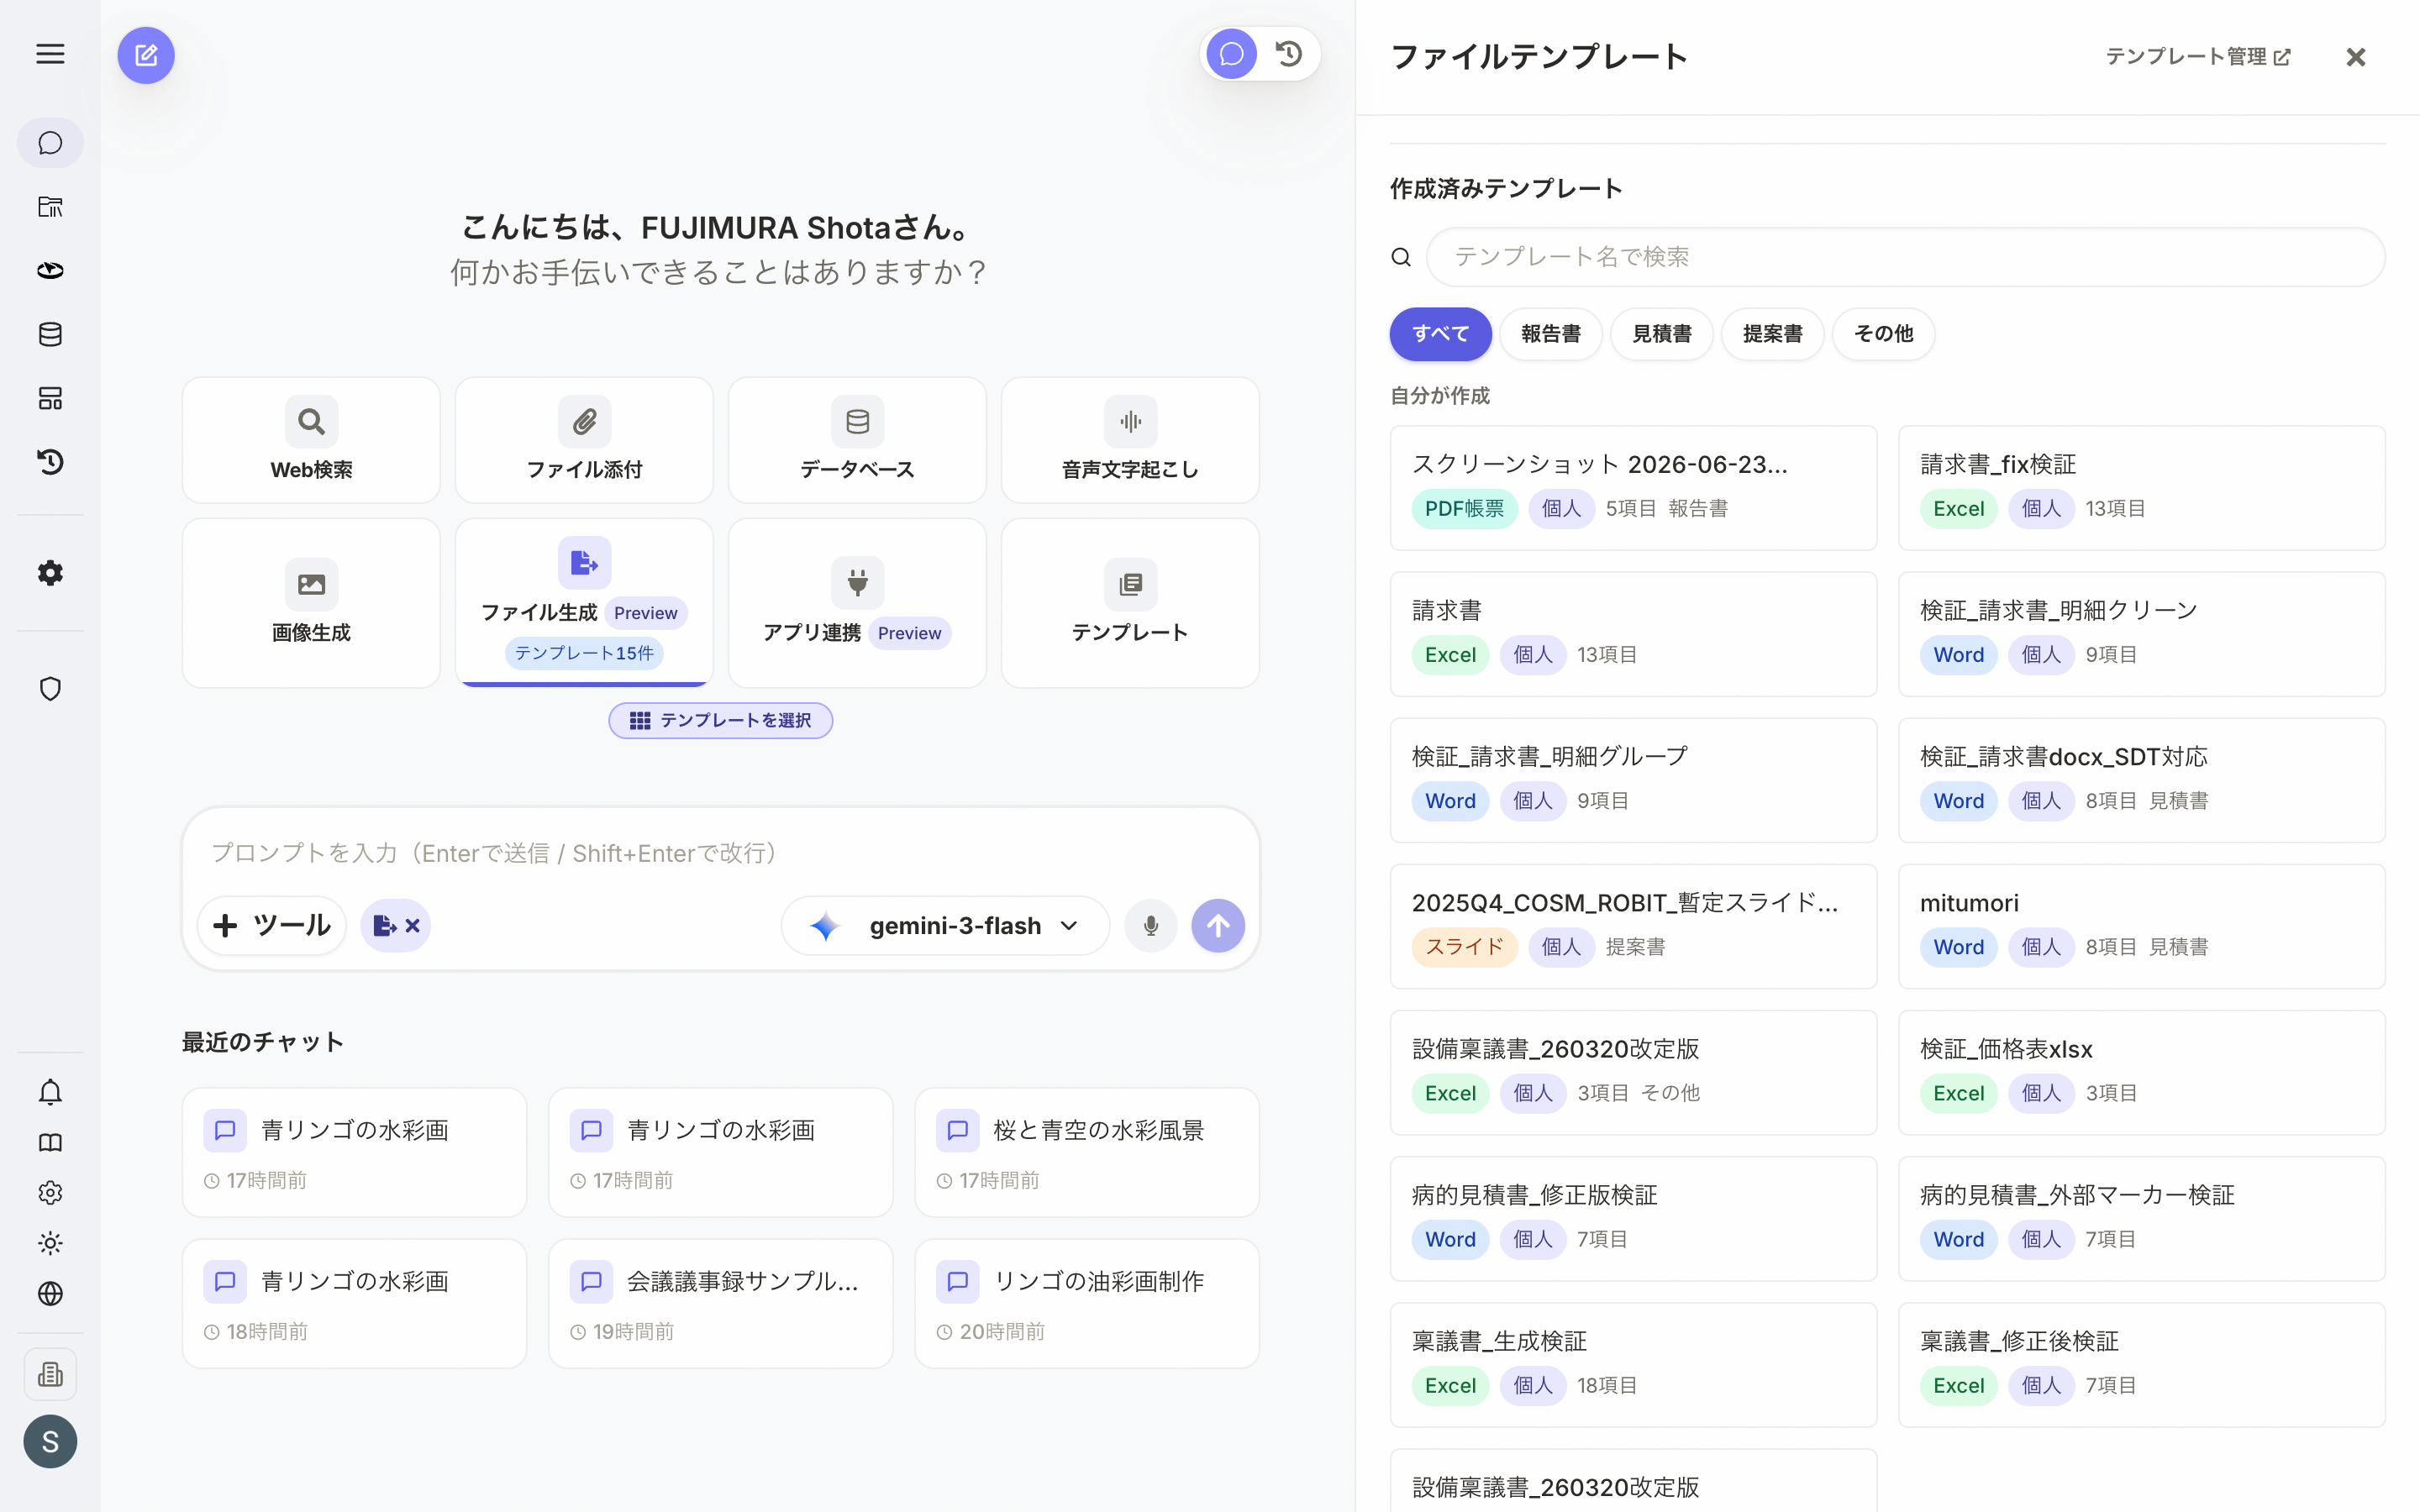
Task: Select the すべて filter tab
Action: 1440,334
